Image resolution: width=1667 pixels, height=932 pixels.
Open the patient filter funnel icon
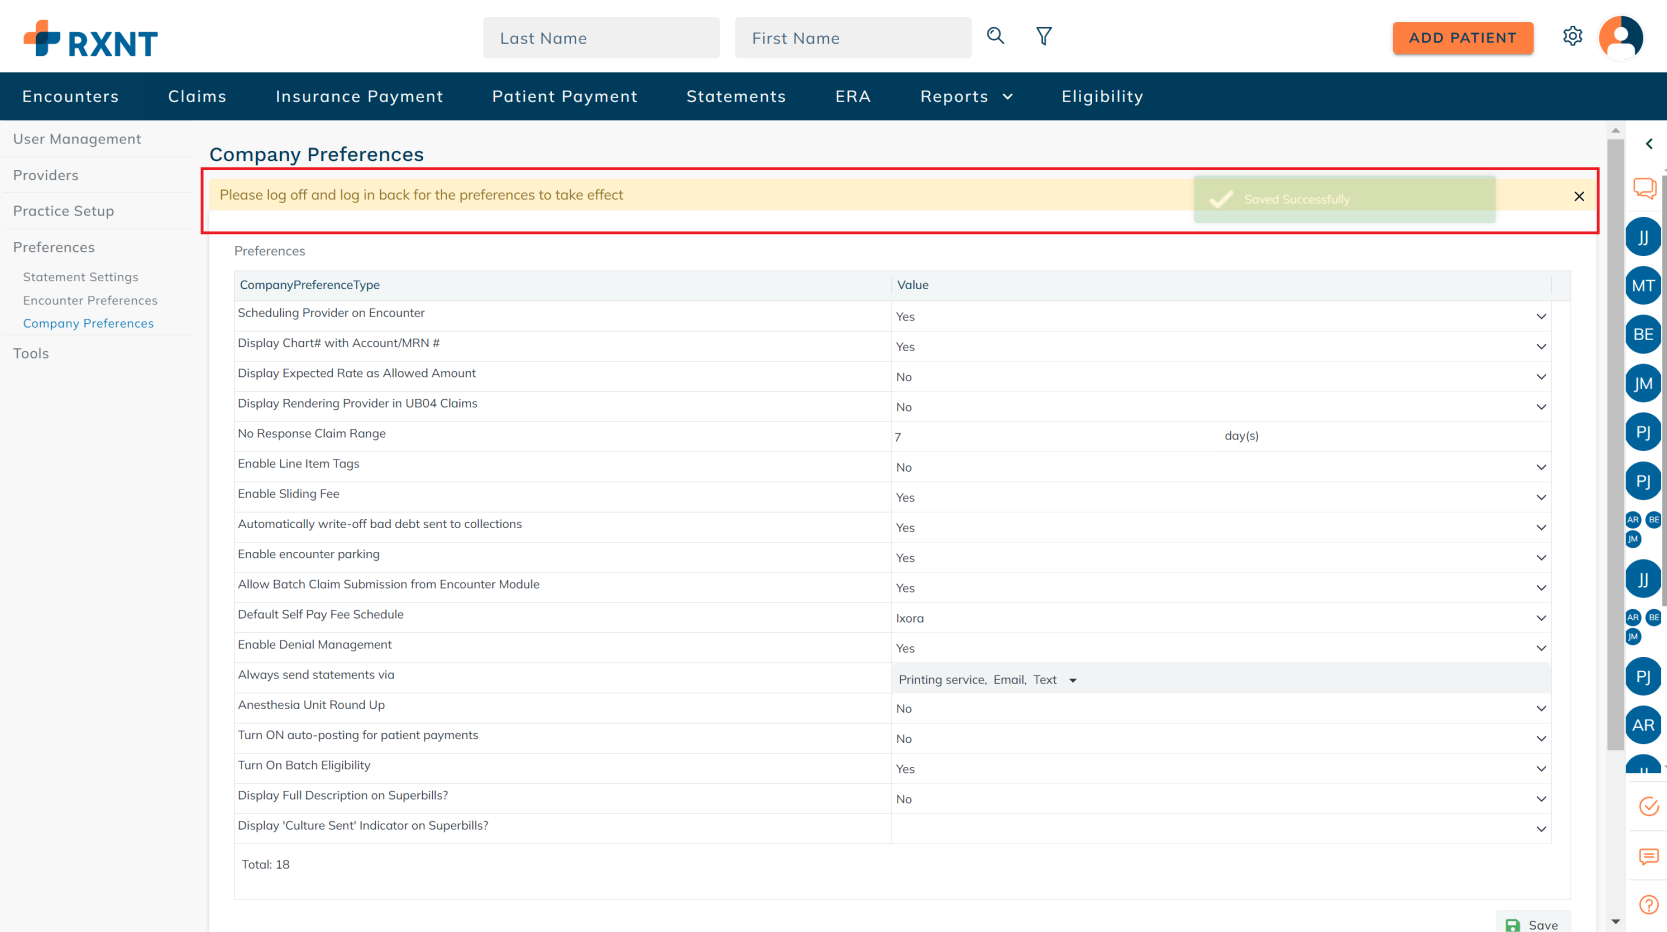(x=1044, y=36)
